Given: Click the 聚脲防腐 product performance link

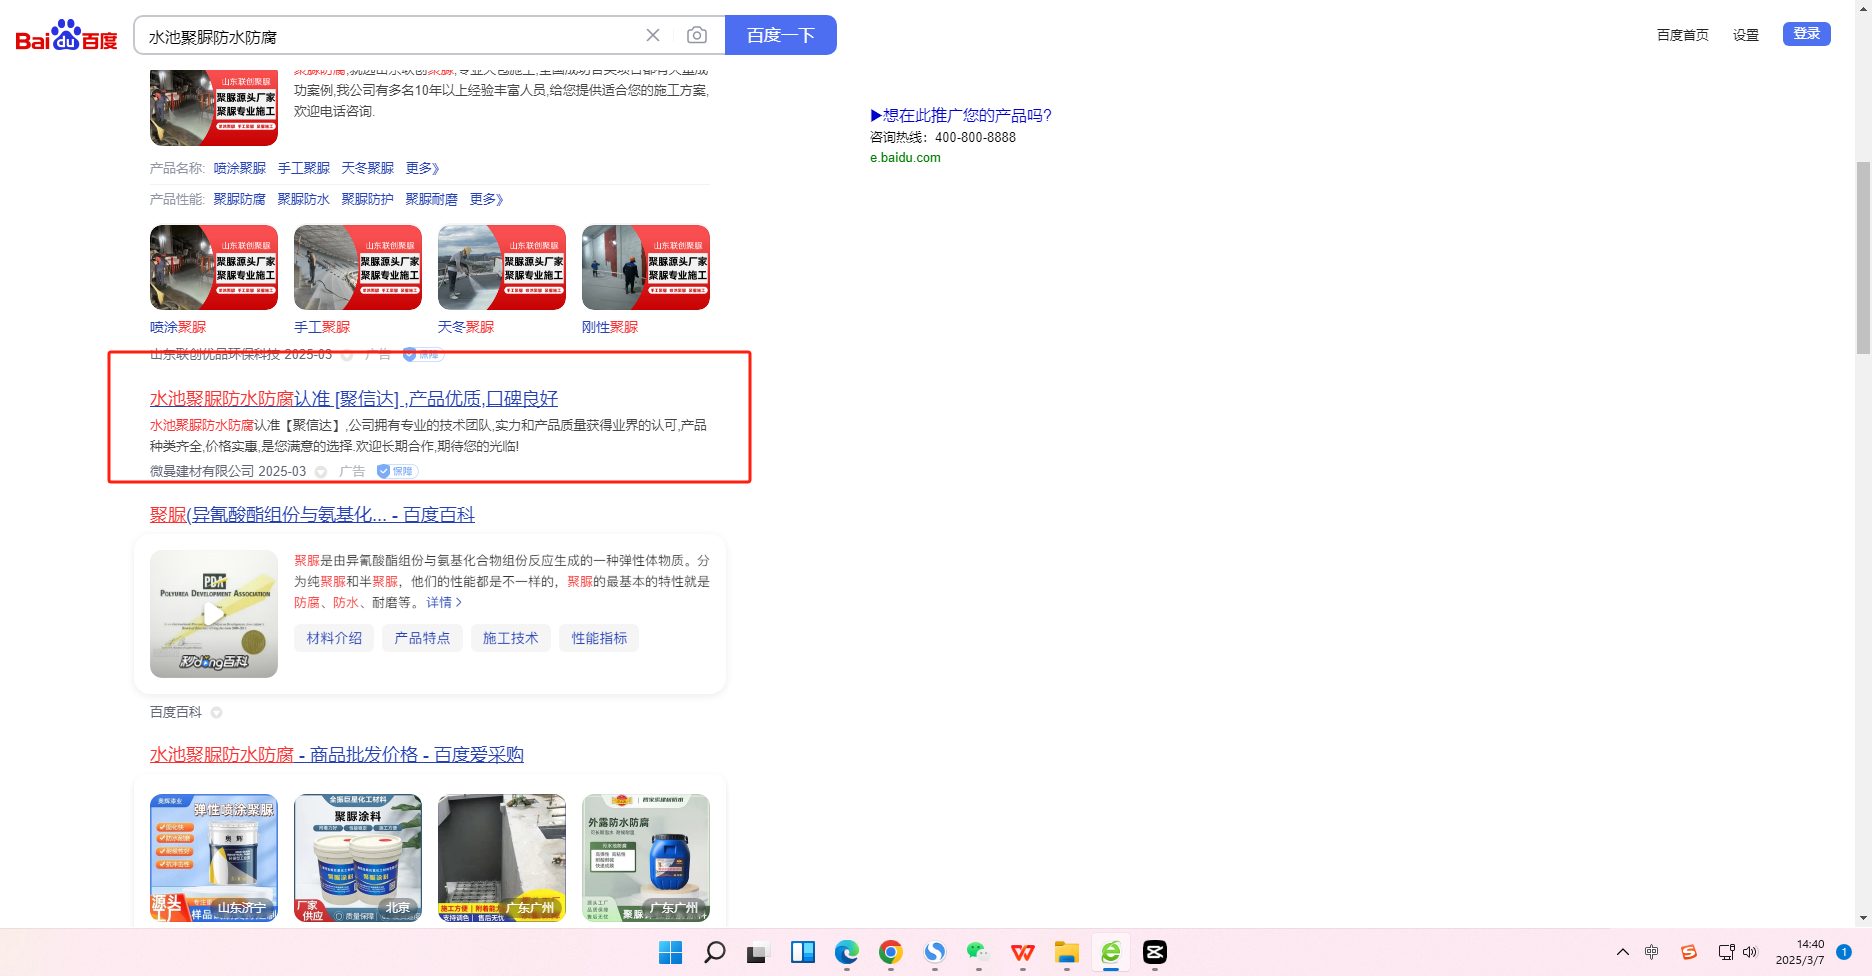Looking at the screenshot, I should (x=240, y=199).
